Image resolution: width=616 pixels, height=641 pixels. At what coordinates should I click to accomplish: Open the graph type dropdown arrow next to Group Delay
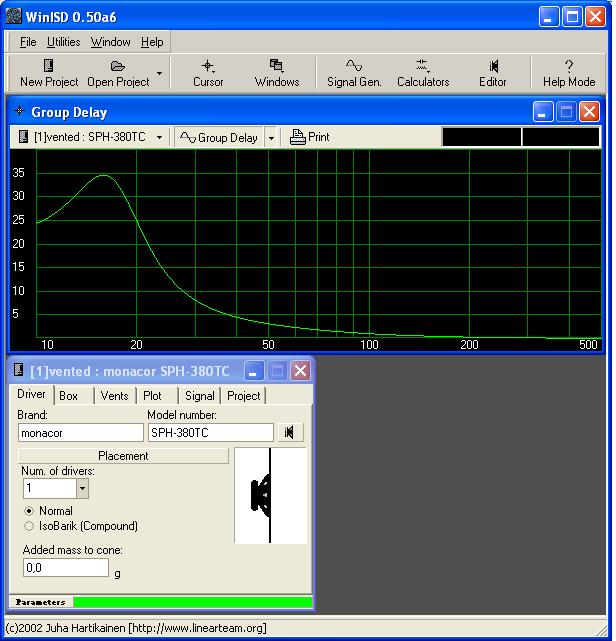tap(271, 138)
